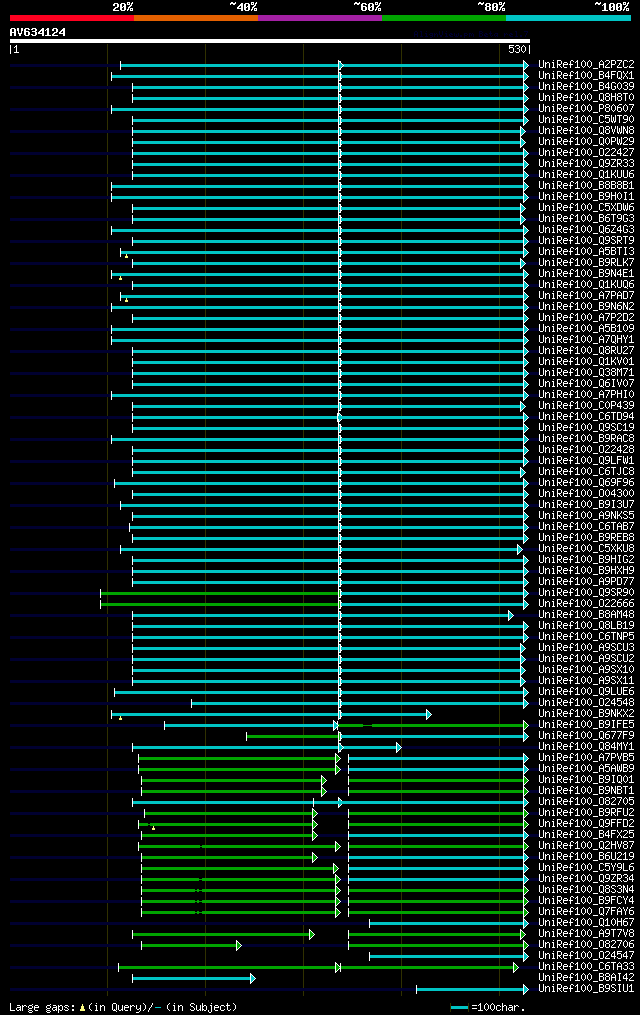Select the UniRef100_B9RAC8 label
The width and height of the screenshot is (640, 1015).
tap(586, 439)
